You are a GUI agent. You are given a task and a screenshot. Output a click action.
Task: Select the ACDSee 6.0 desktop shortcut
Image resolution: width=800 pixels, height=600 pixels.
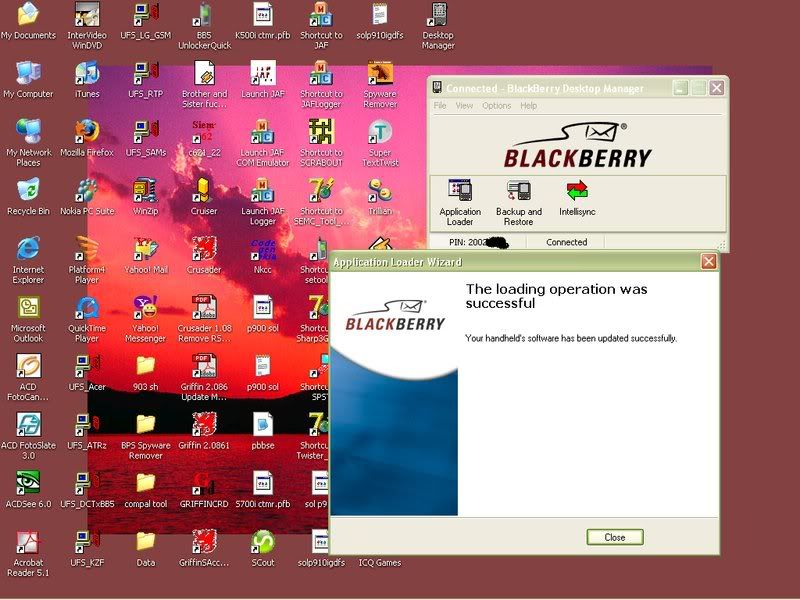28,491
